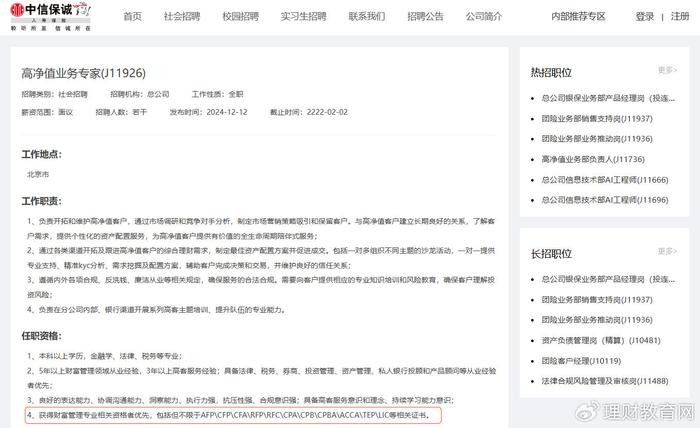Click the 招聘类别: 社会招聘 text

coord(54,94)
